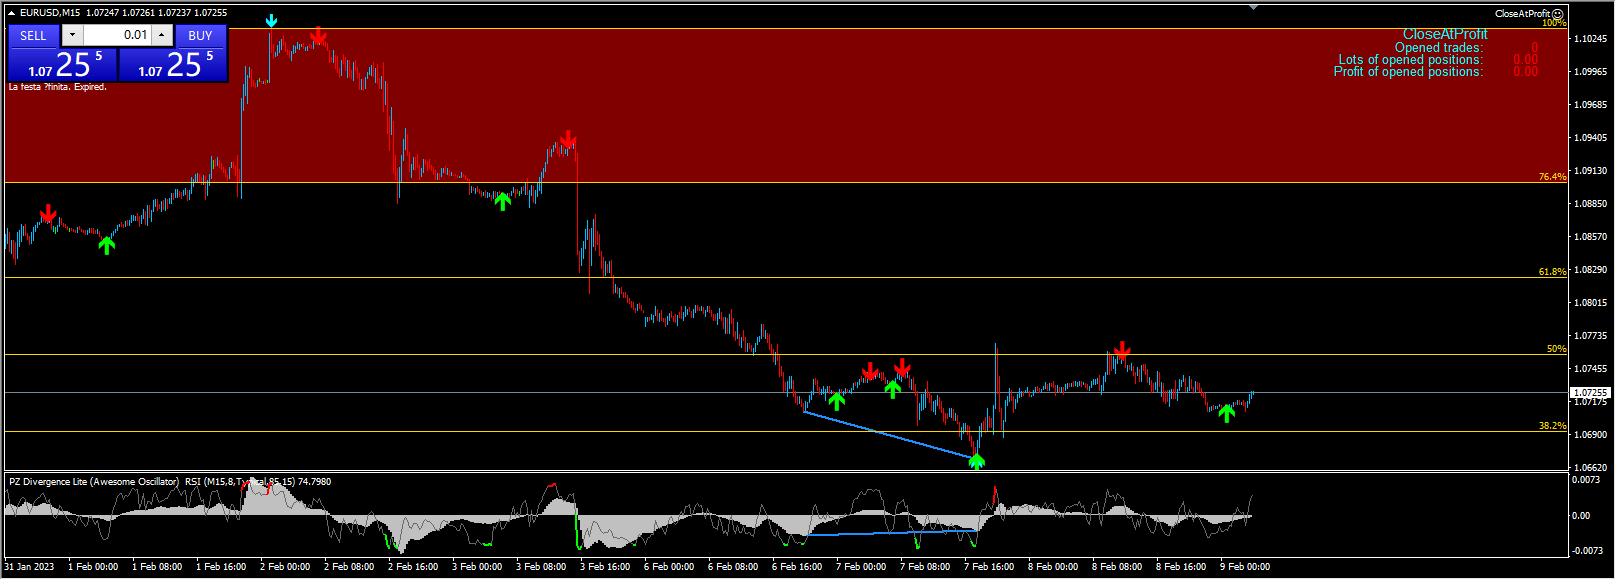Select the chart shift triangle marker
Screen dimensions: 1616x580
click(x=1254, y=7)
